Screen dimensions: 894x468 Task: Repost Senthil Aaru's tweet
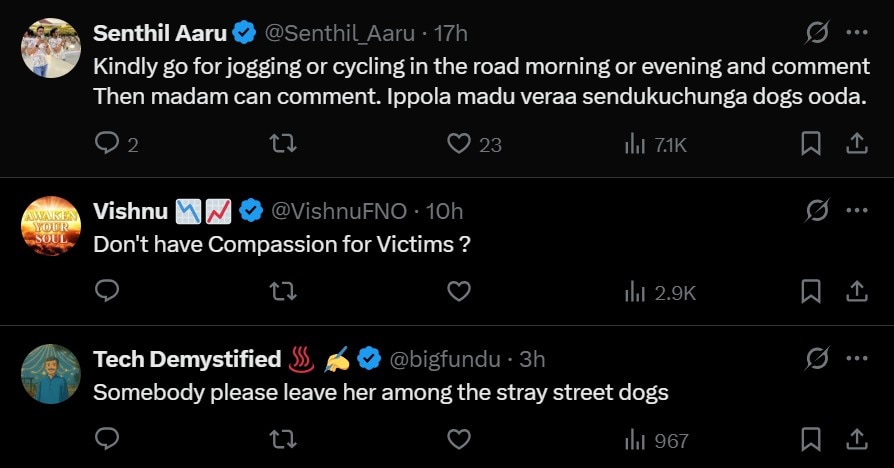tap(283, 144)
